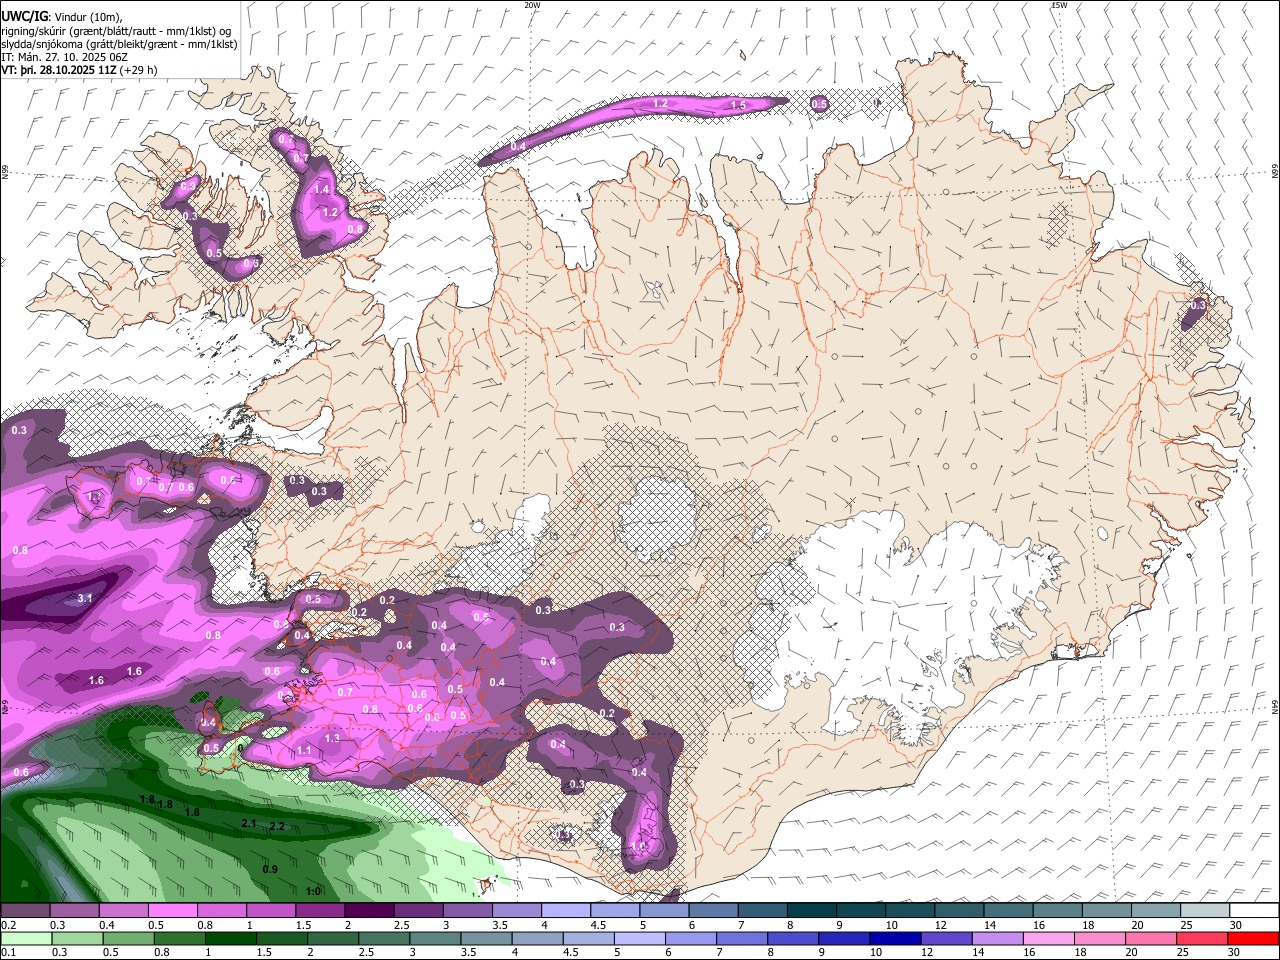1280x960 pixels.
Task: Click the 2.2 rain value in green area
Action: click(x=278, y=827)
